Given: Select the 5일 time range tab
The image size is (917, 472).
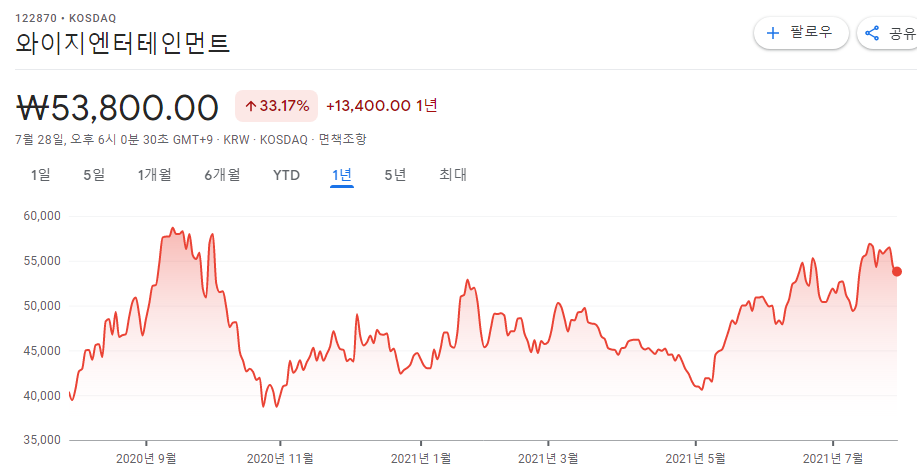Looking at the screenshot, I should (94, 175).
